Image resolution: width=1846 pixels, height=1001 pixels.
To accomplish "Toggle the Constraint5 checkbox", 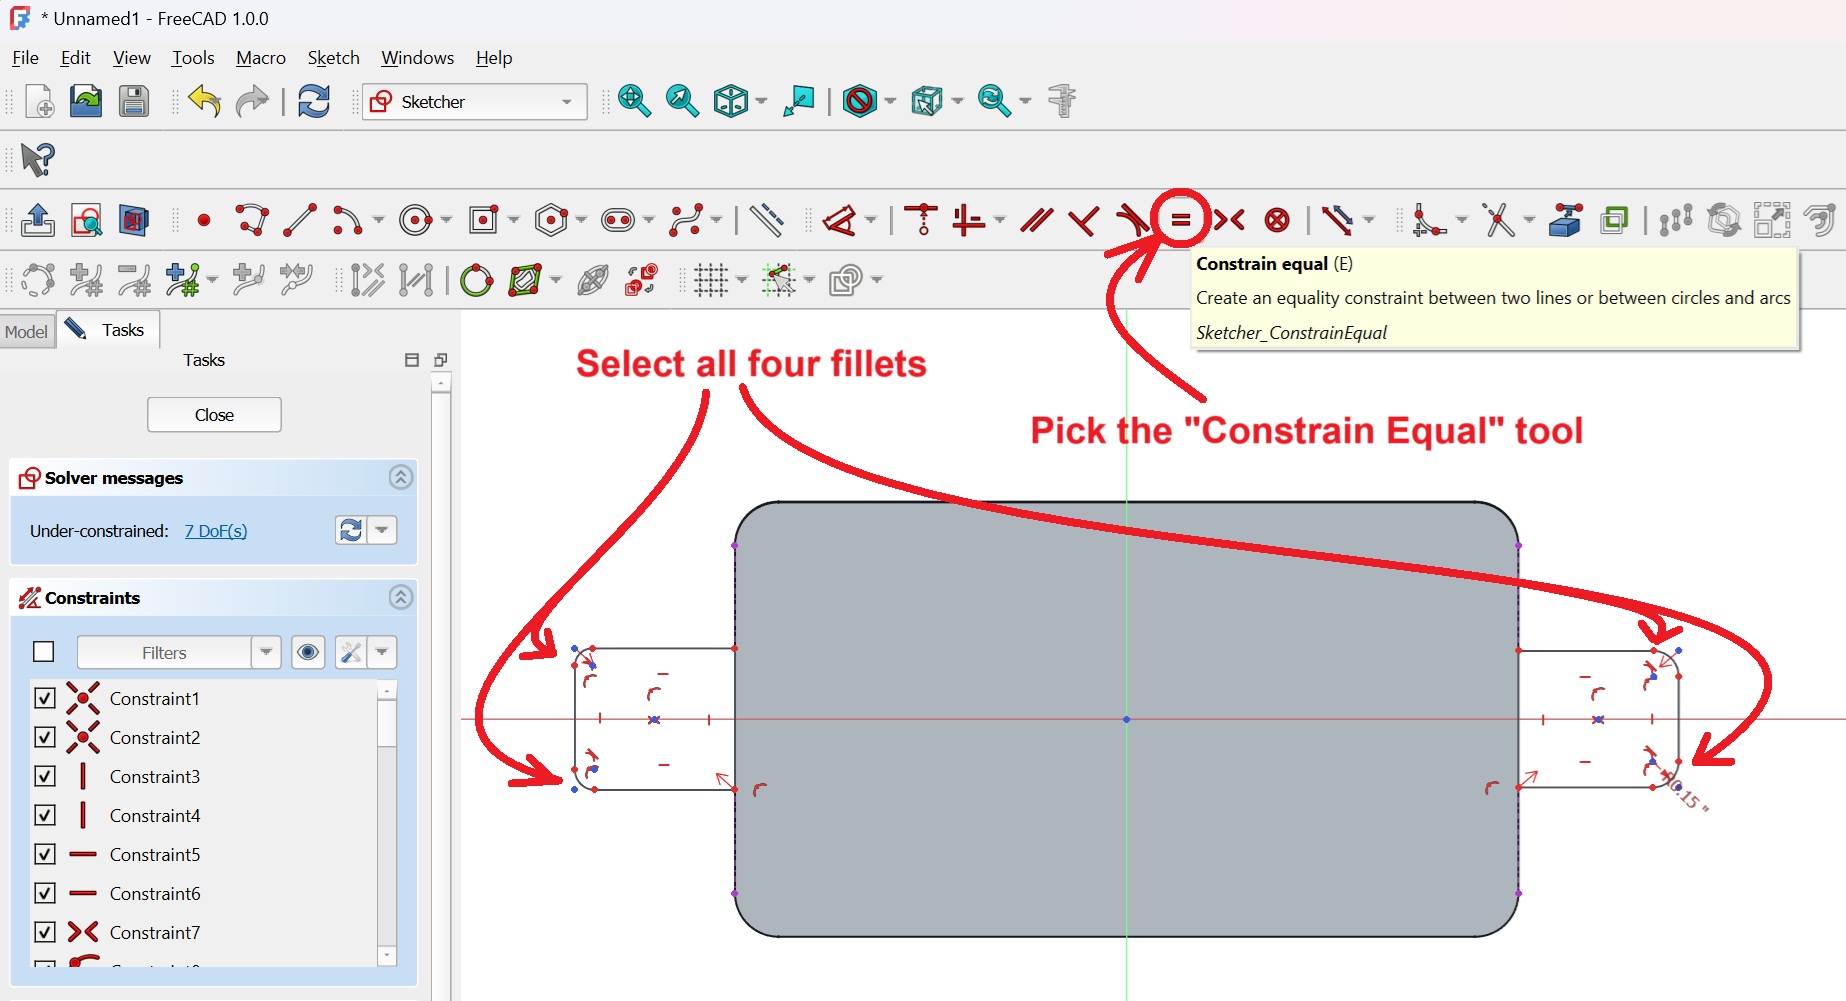I will 45,854.
